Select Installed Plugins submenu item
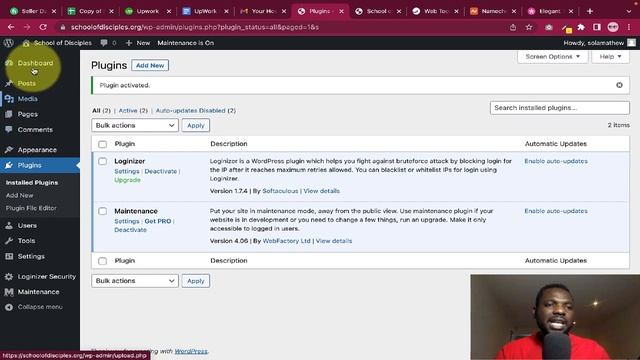Screen dimensions: 640x360 click(32, 182)
